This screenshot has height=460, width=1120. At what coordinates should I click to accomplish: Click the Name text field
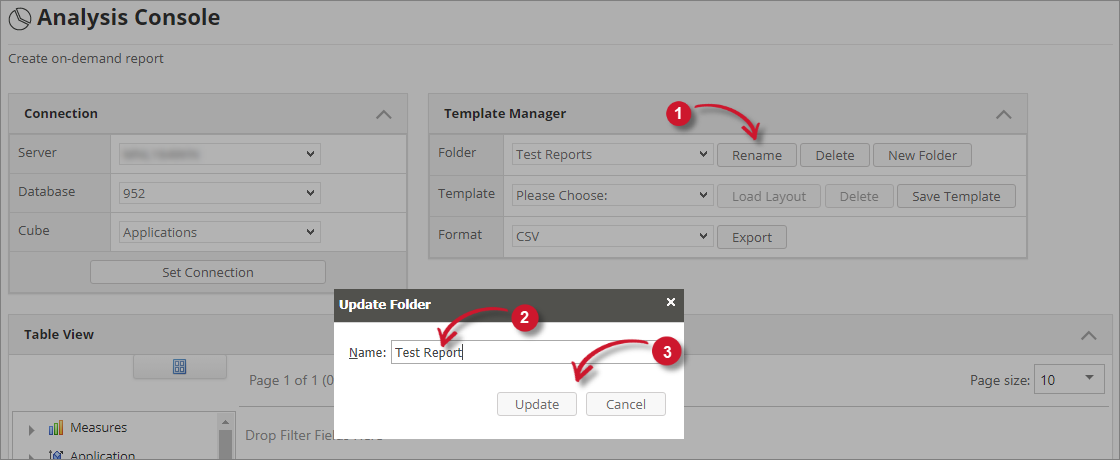[x=524, y=352]
